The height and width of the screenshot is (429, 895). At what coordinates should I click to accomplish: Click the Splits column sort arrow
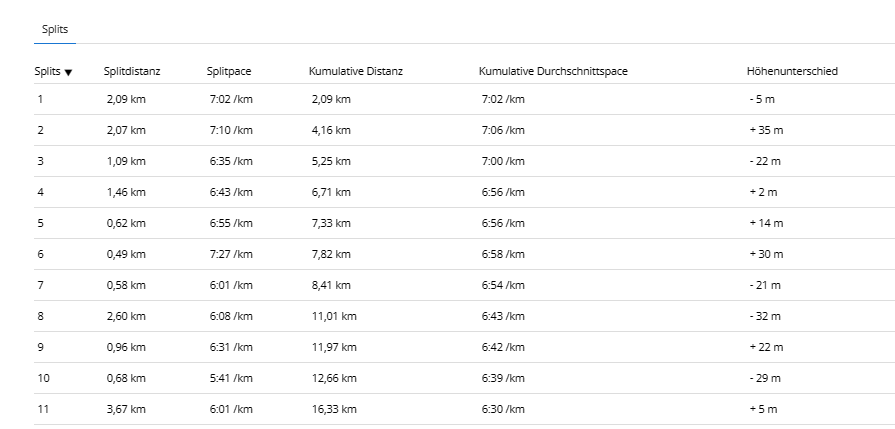pos(68,72)
